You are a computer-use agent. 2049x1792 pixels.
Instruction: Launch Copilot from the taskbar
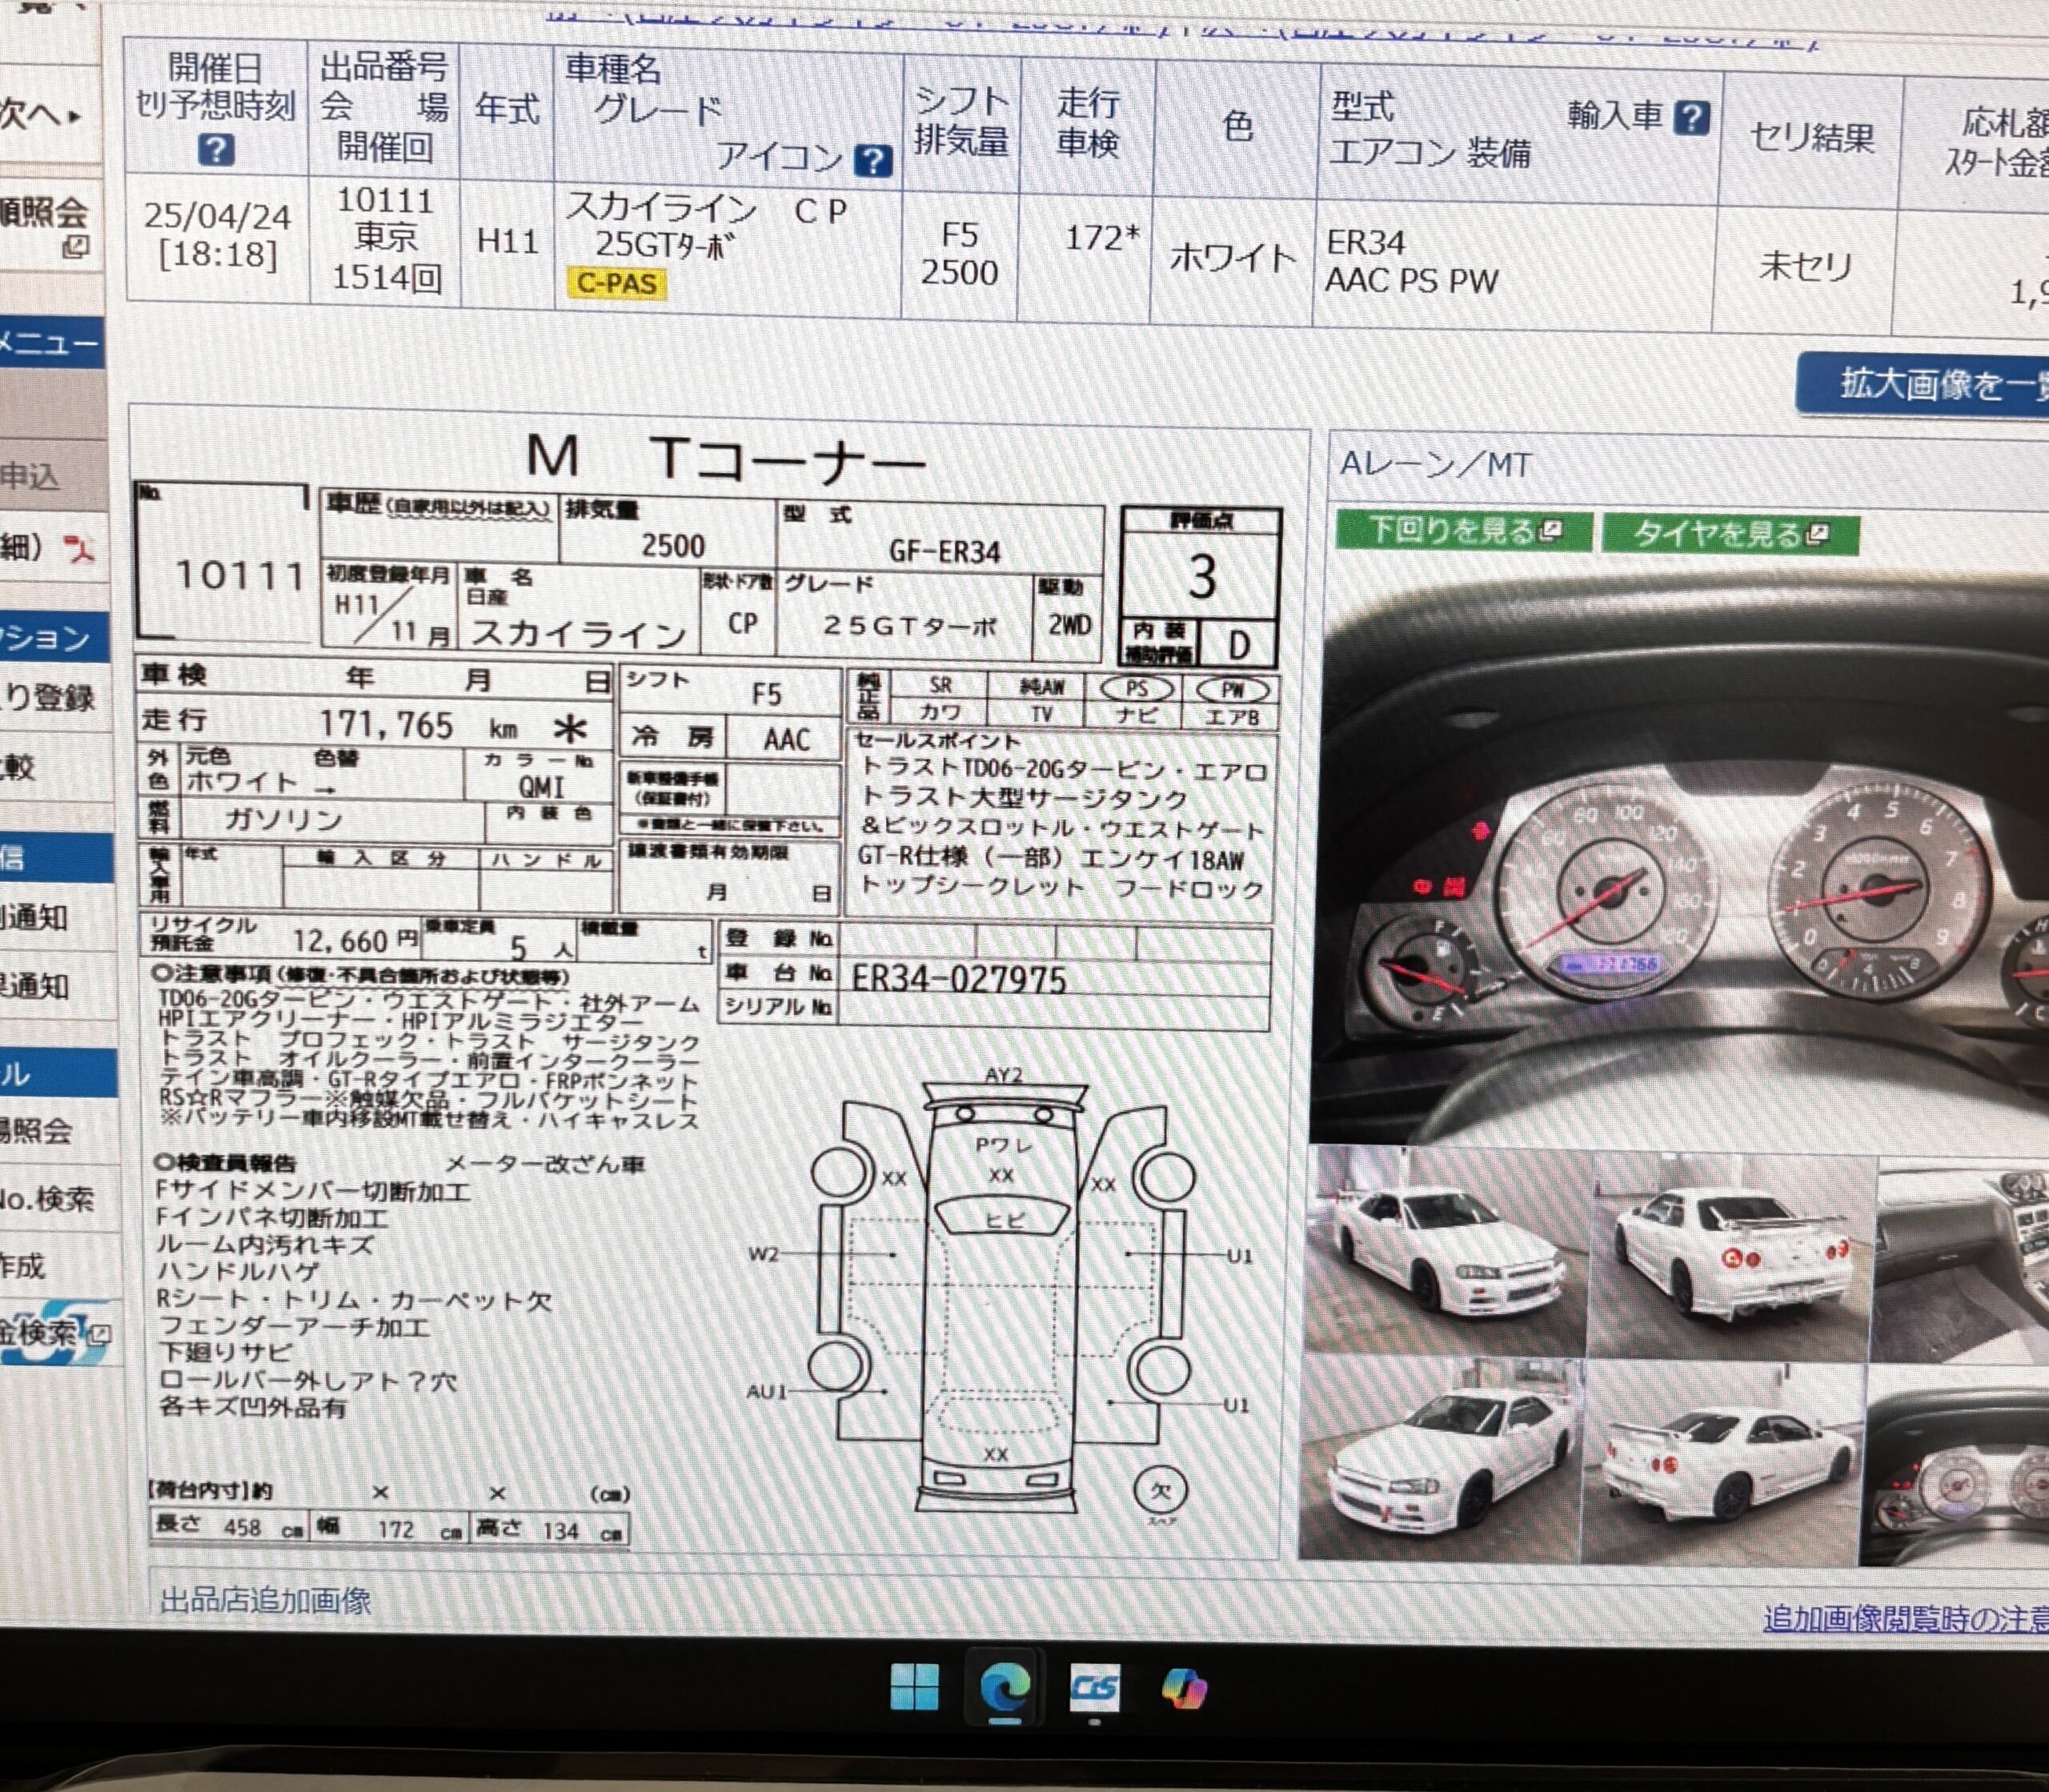(x=1184, y=1689)
